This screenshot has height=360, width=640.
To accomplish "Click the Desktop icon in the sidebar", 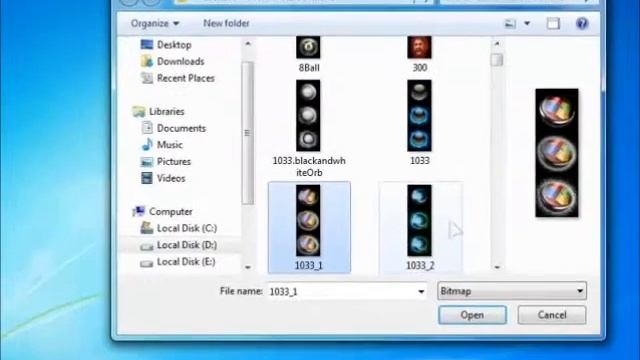I will [x=147, y=44].
